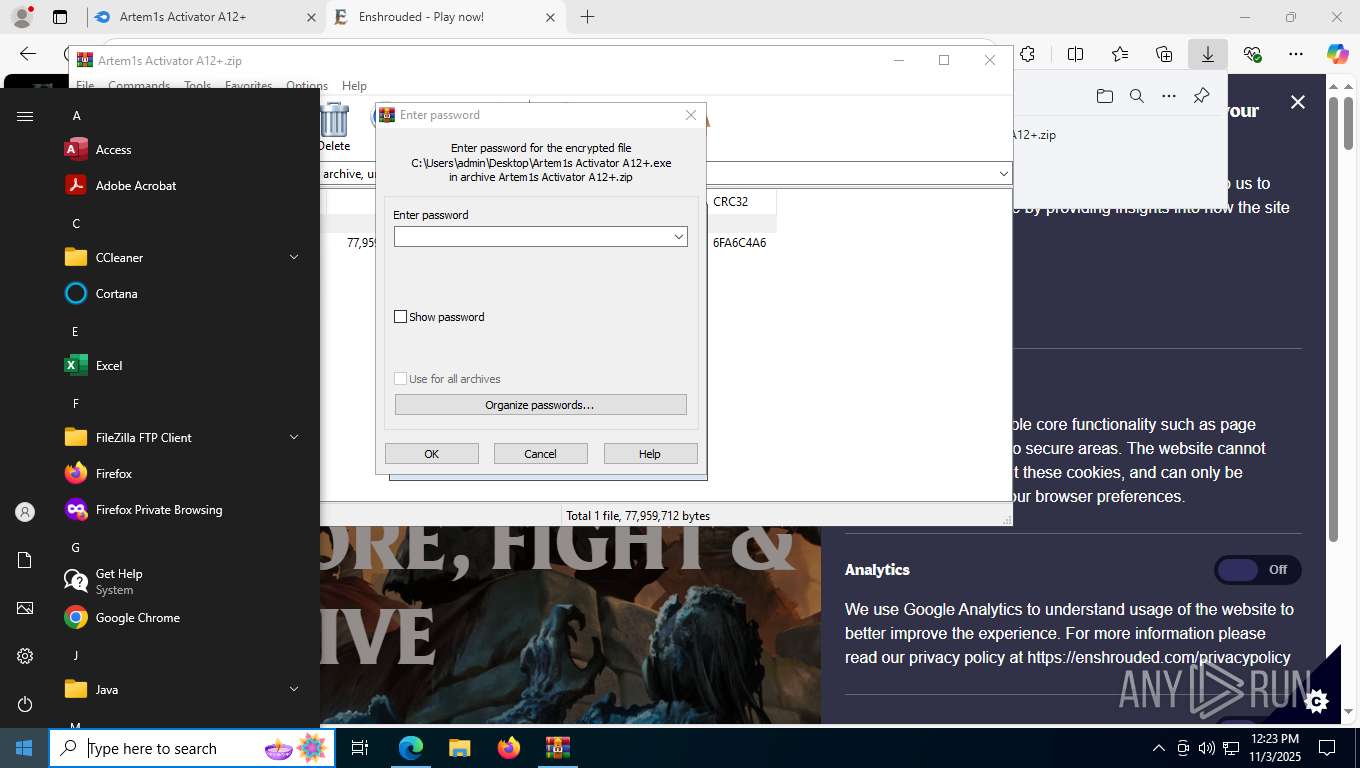
Task: Select the CRC32 column header
Action: 740,202
